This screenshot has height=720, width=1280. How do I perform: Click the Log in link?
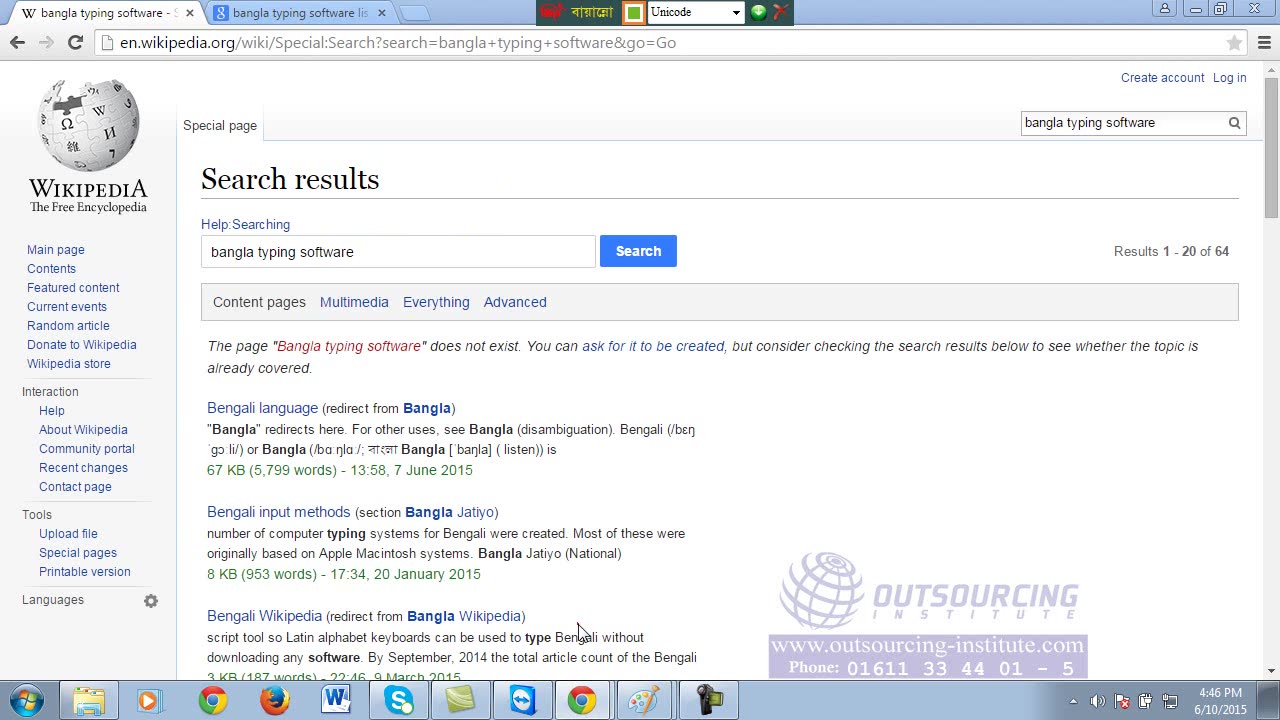1230,78
